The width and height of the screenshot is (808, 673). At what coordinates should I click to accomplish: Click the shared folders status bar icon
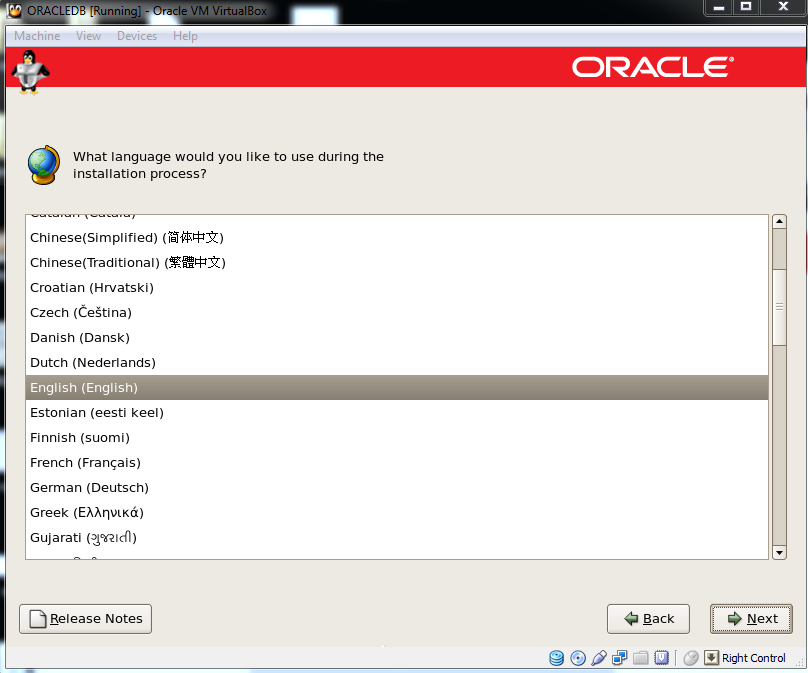coord(641,658)
